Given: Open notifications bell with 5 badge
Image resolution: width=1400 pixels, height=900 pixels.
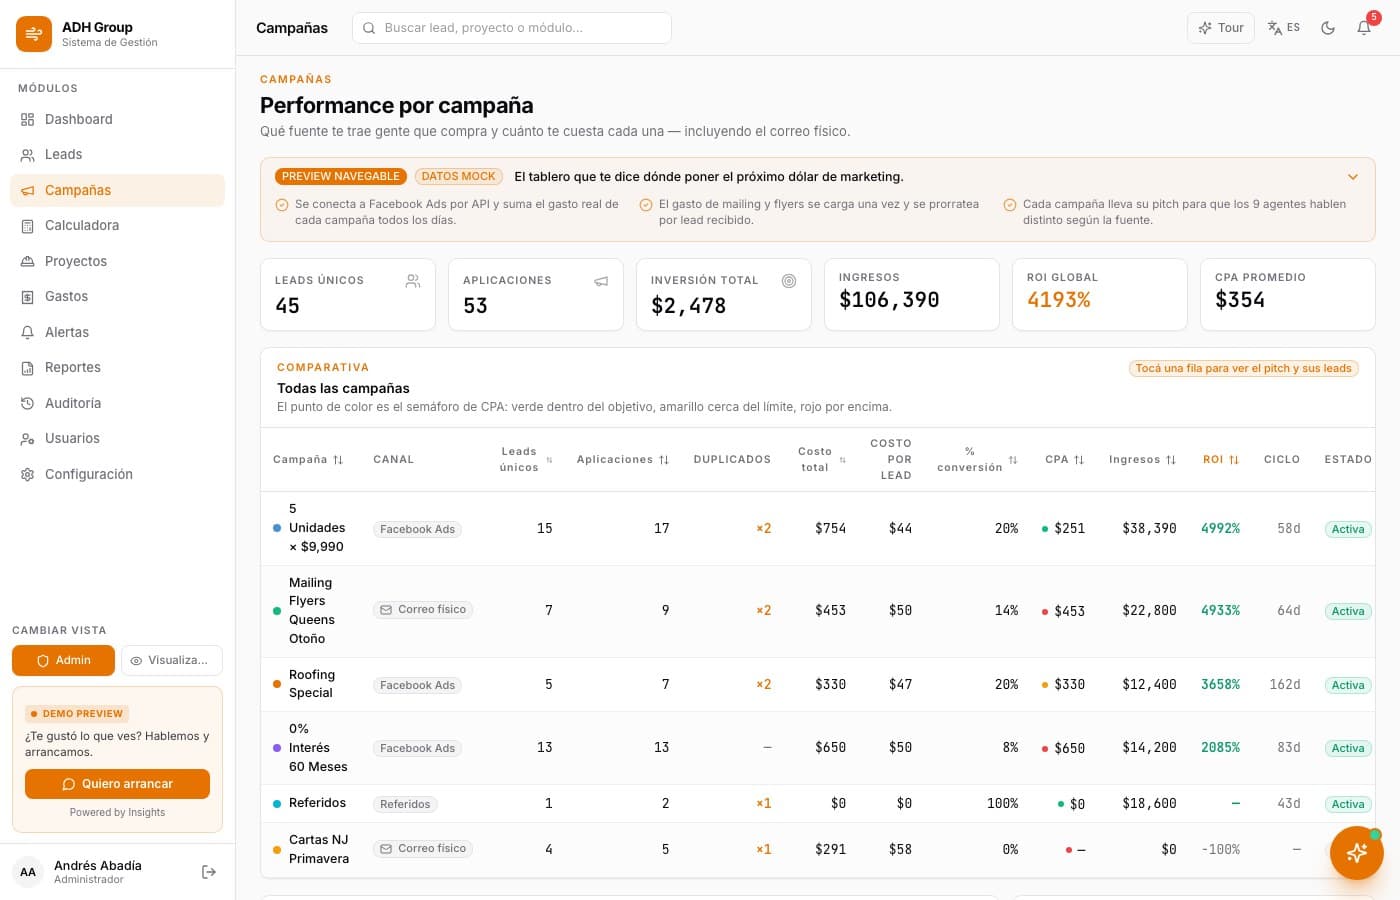Looking at the screenshot, I should click(1364, 28).
